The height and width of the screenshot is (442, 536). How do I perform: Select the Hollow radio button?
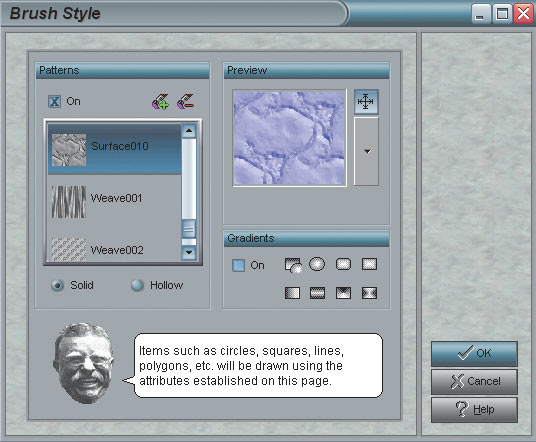137,285
